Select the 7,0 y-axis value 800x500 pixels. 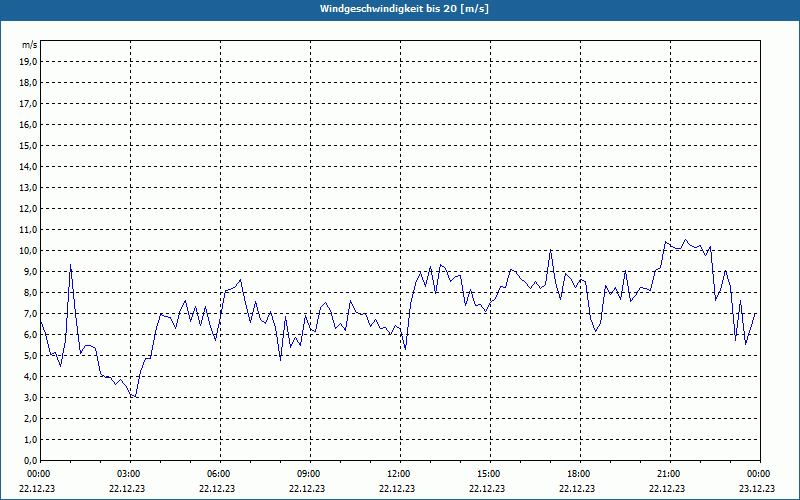click(x=30, y=313)
